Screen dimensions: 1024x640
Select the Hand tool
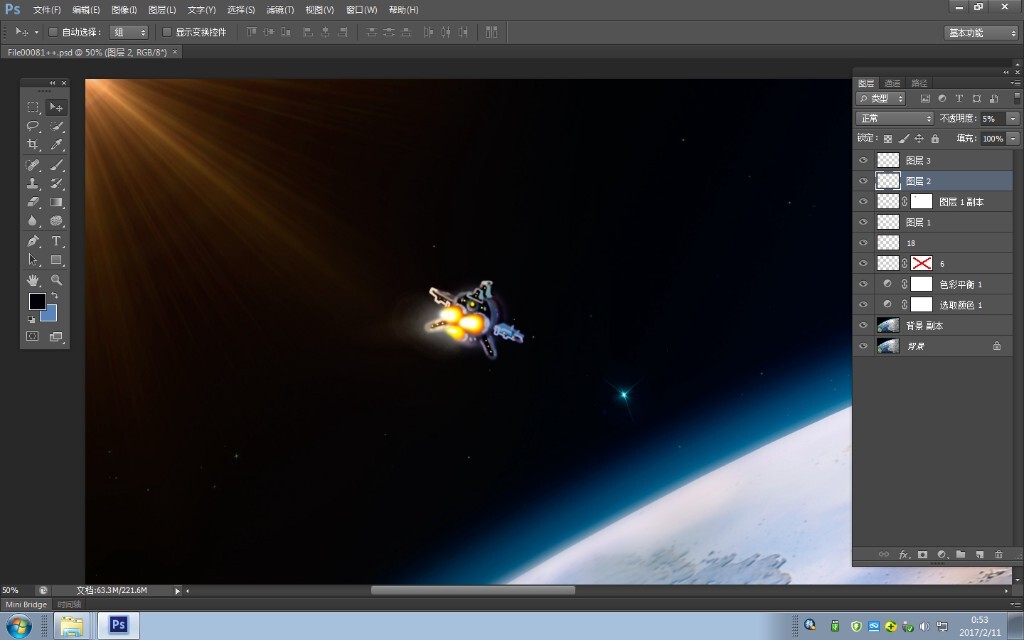[33, 280]
